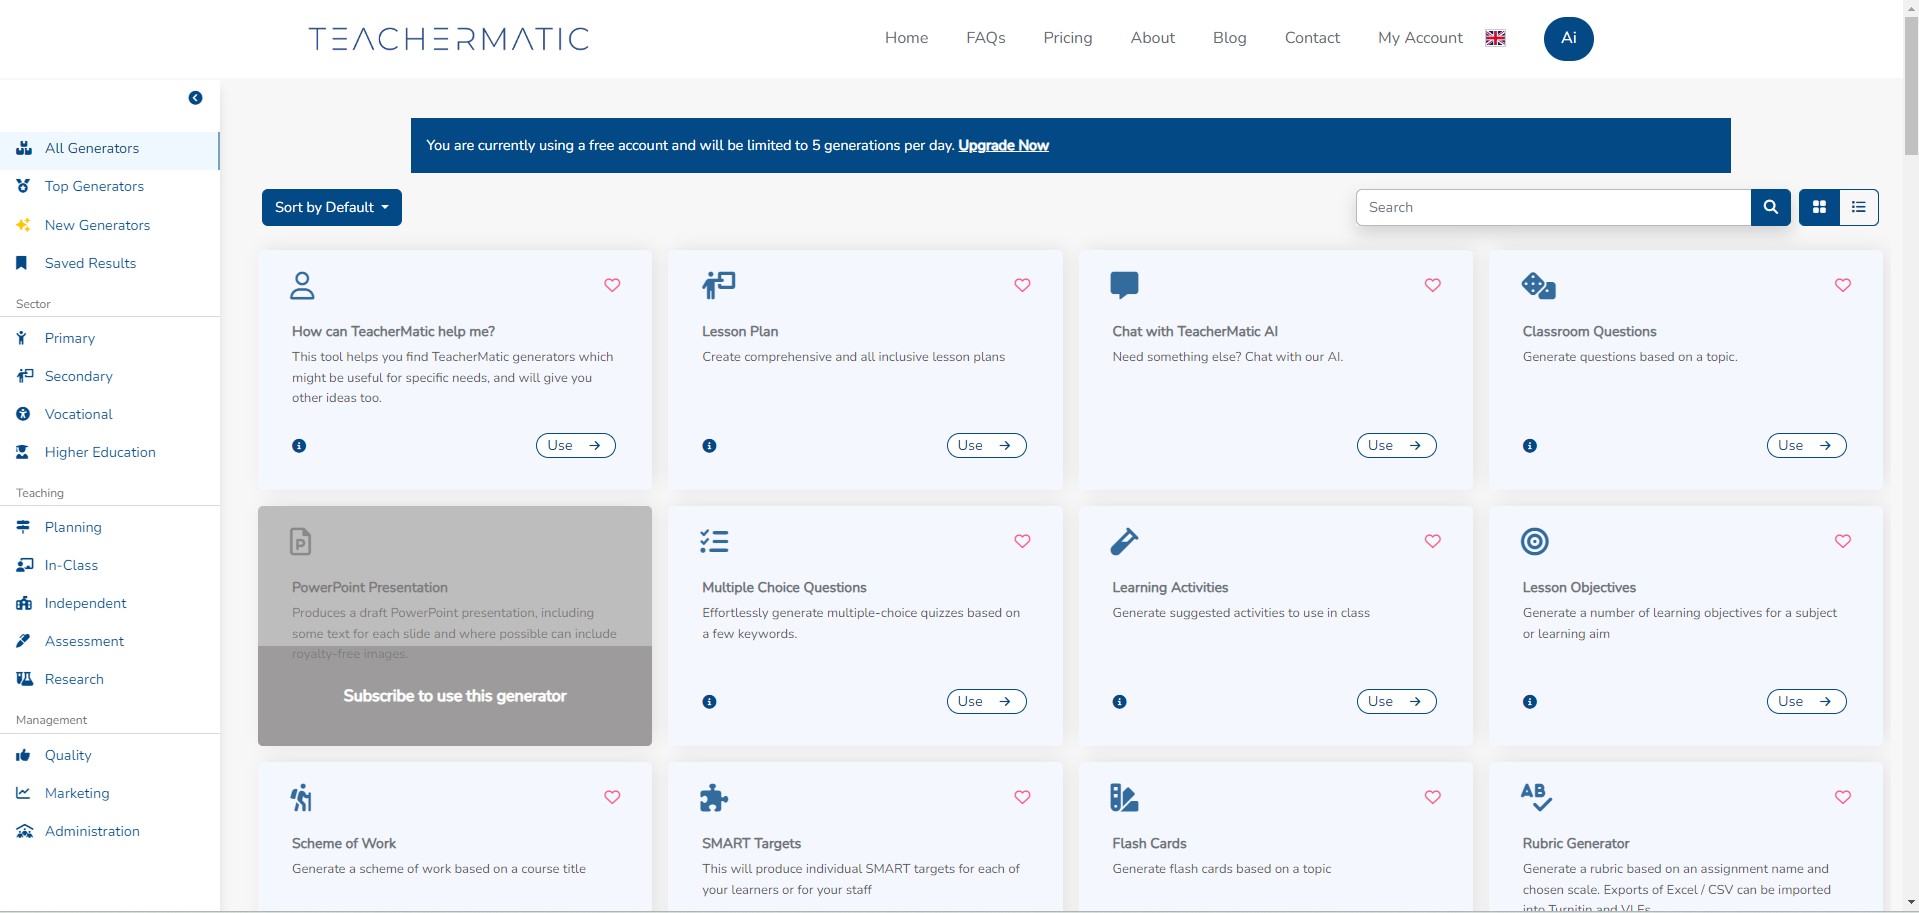1919x913 pixels.
Task: Click the Upgrade Now link
Action: click(1003, 146)
